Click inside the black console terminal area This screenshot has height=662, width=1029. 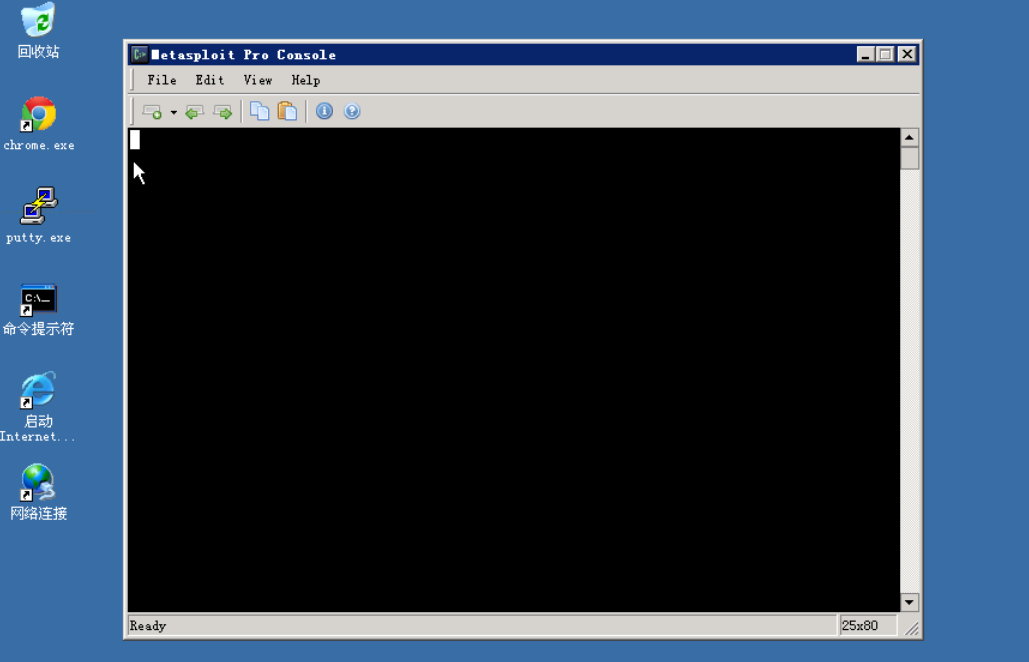point(514,370)
